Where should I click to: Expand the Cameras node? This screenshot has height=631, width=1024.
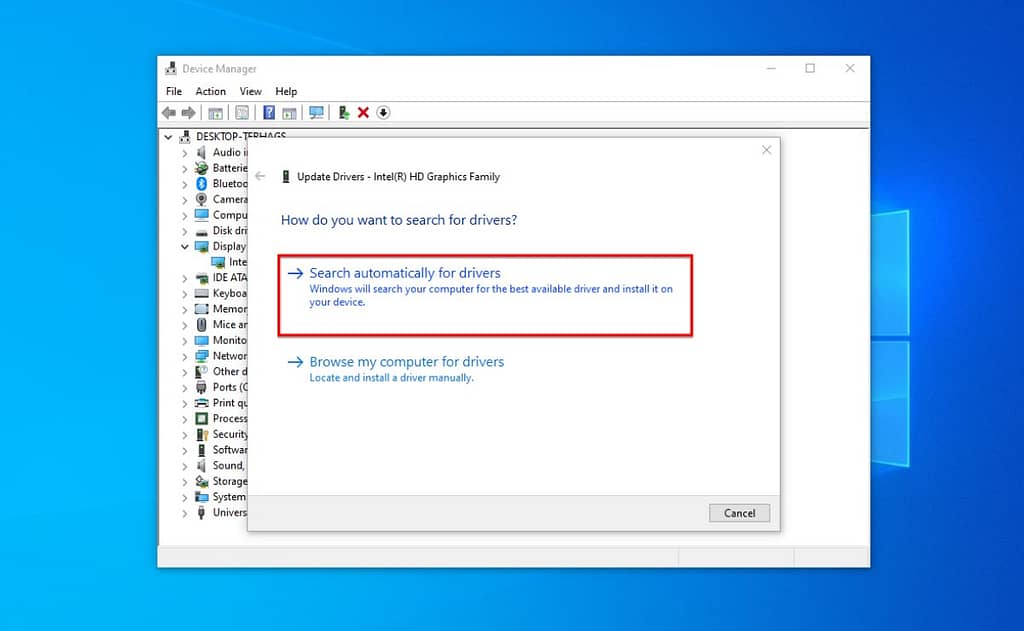pyautogui.click(x=184, y=200)
